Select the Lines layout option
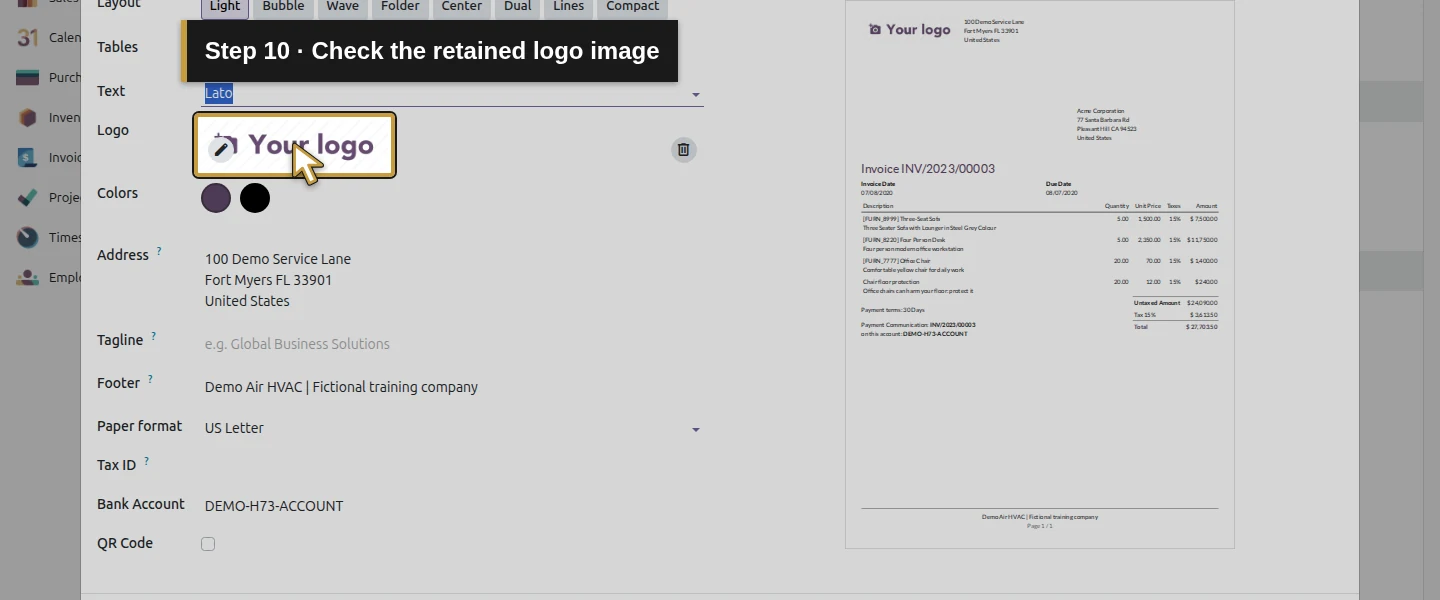 click(x=568, y=6)
